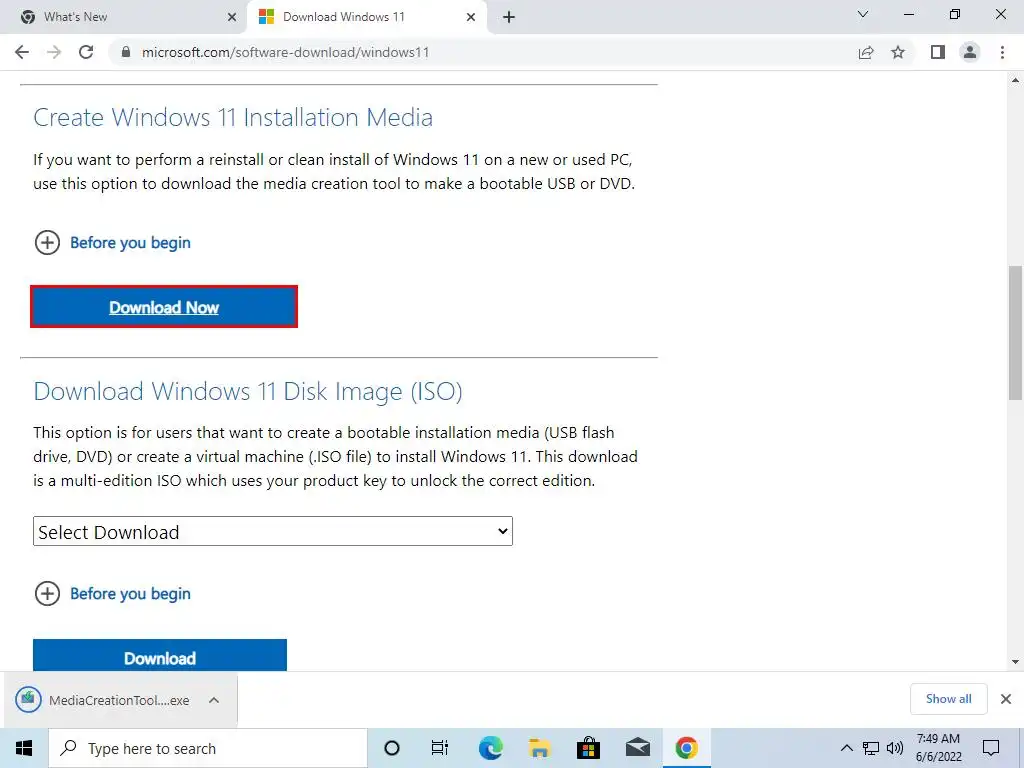Open File Explorer from taskbar
Viewport: 1024px width, 768px height.
539,748
